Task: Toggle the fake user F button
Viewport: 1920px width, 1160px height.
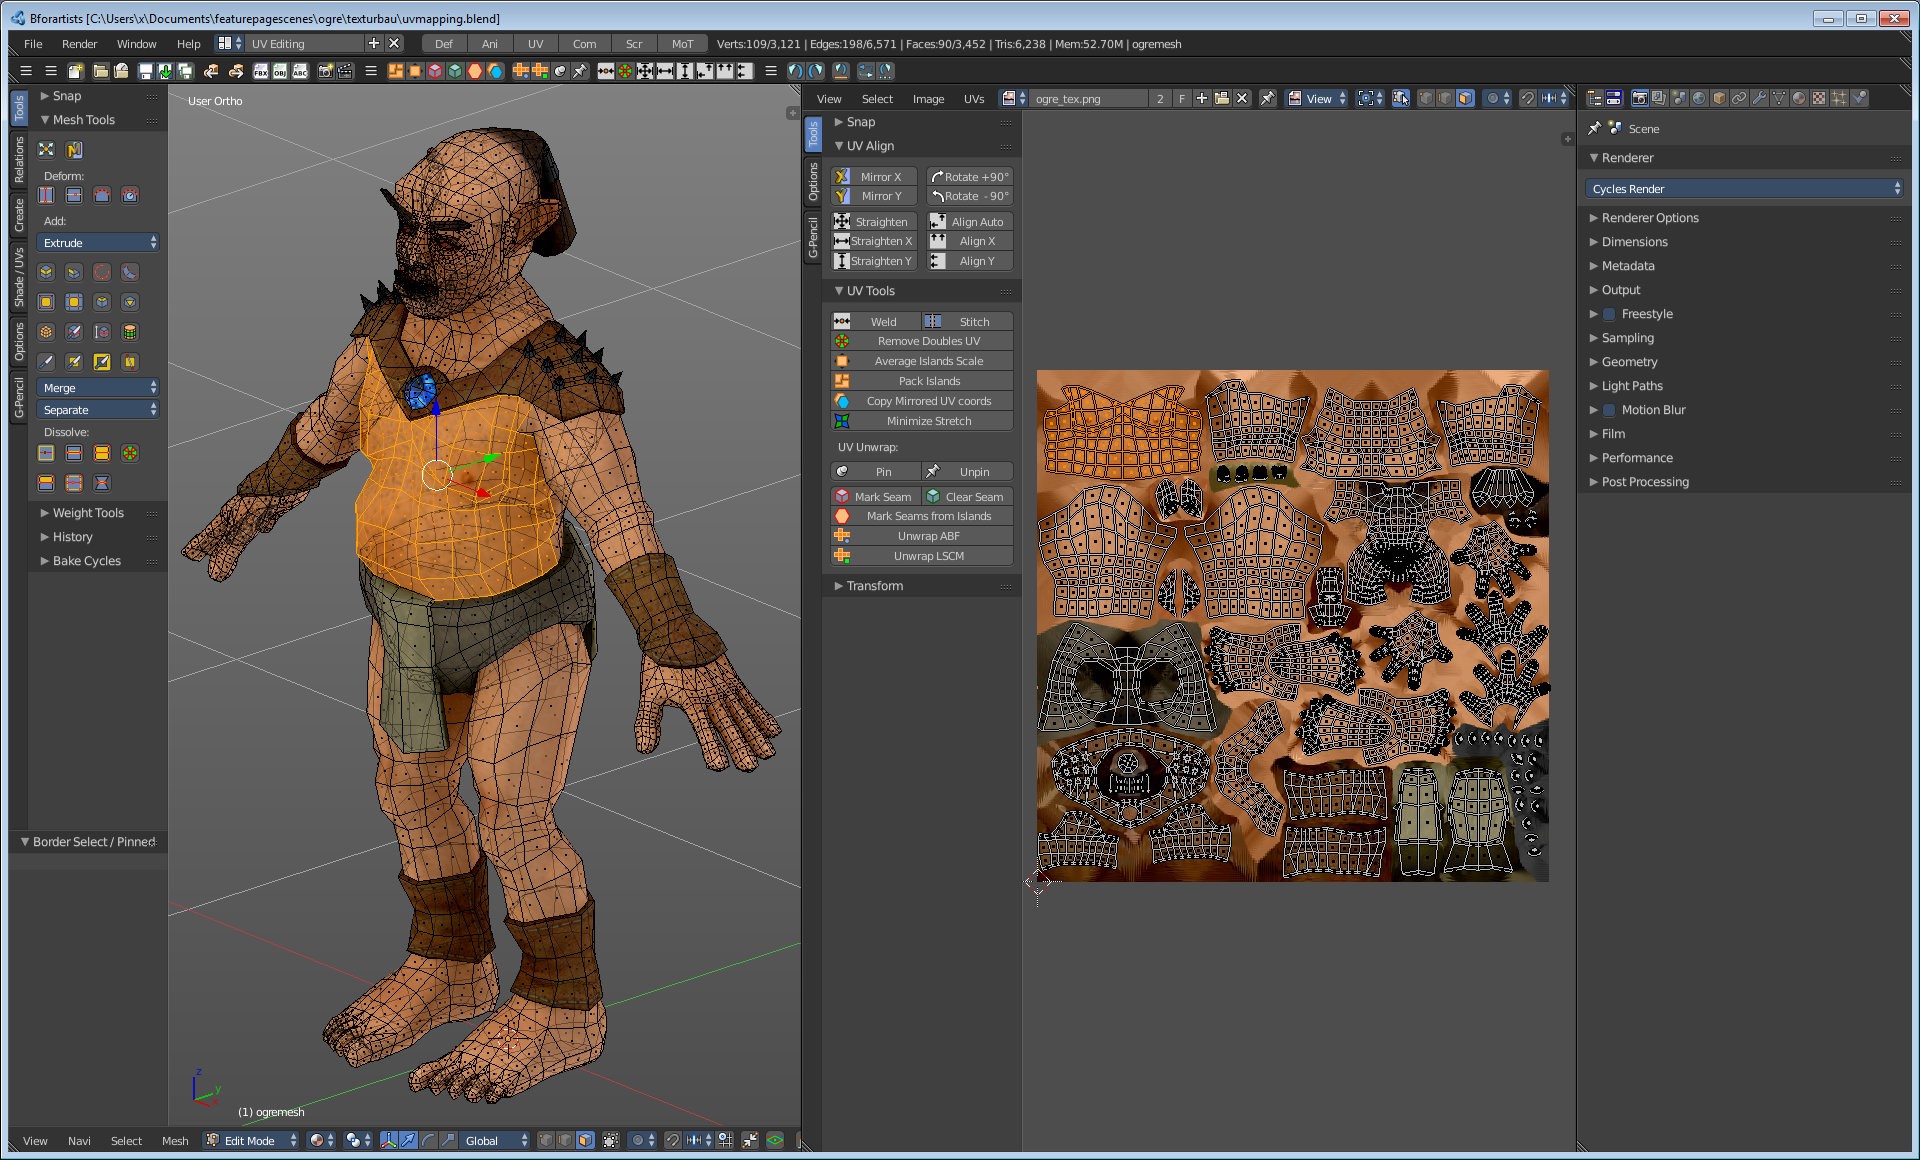Action: 1182,98
